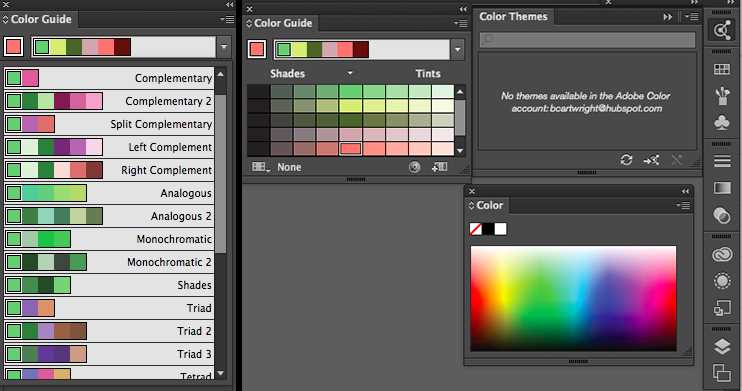Select the None fill swatch in Color panel
Image resolution: width=742 pixels, height=391 pixels.
click(476, 229)
